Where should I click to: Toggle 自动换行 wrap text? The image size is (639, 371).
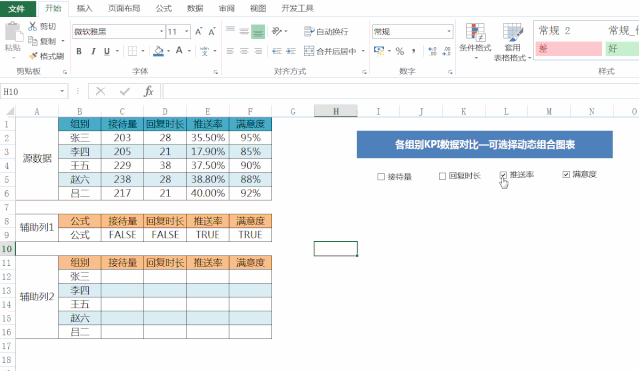pyautogui.click(x=326, y=31)
